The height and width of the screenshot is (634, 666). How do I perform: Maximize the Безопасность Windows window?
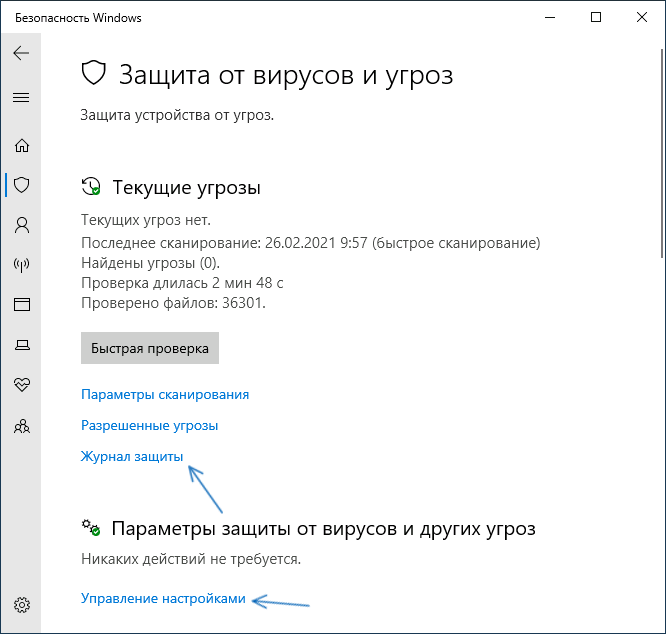click(x=596, y=17)
